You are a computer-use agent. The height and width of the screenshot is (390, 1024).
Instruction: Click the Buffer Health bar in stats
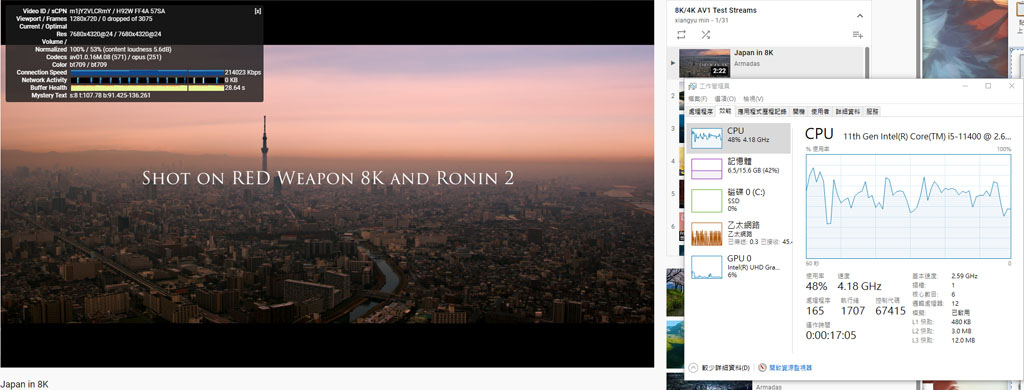coord(146,88)
